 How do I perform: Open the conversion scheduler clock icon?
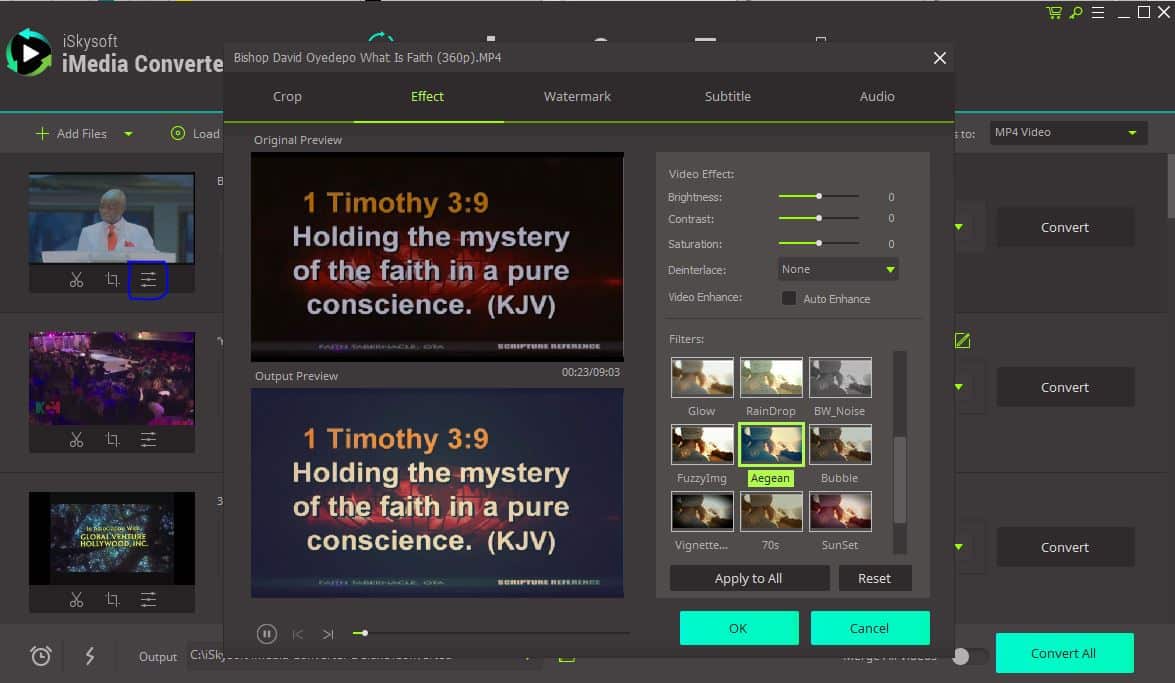point(40,656)
